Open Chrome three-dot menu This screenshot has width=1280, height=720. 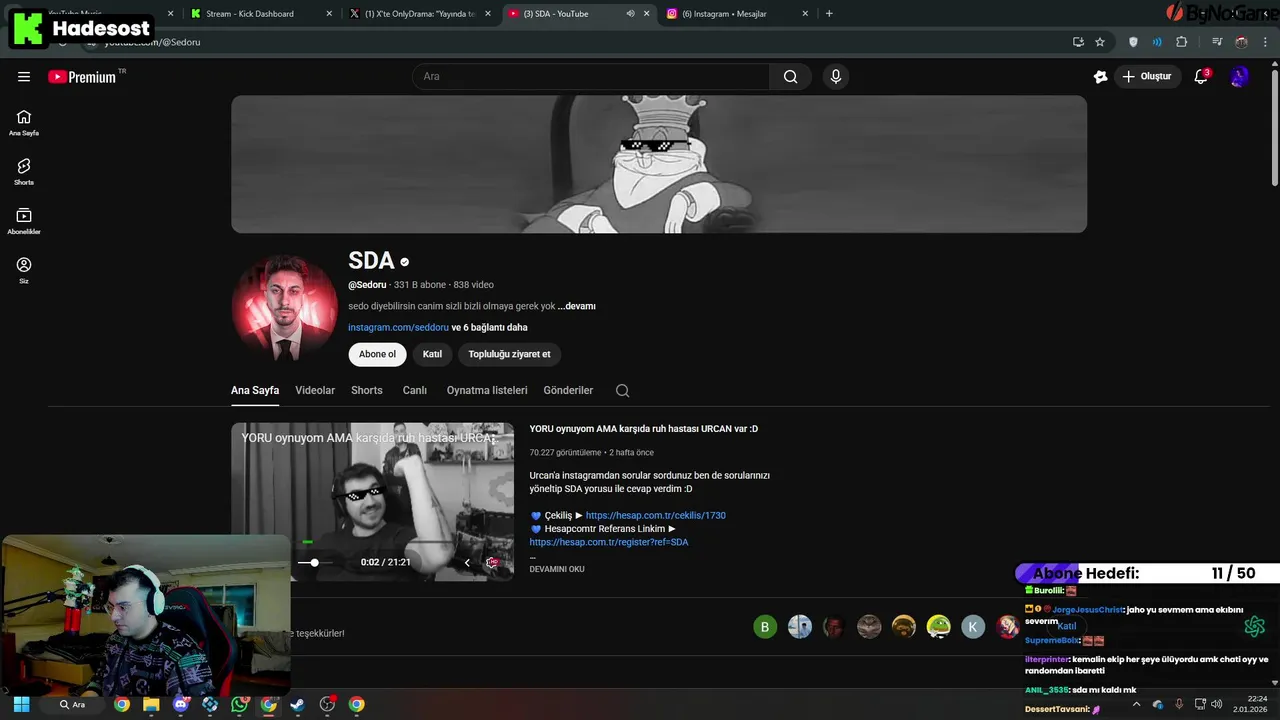coord(1266,42)
